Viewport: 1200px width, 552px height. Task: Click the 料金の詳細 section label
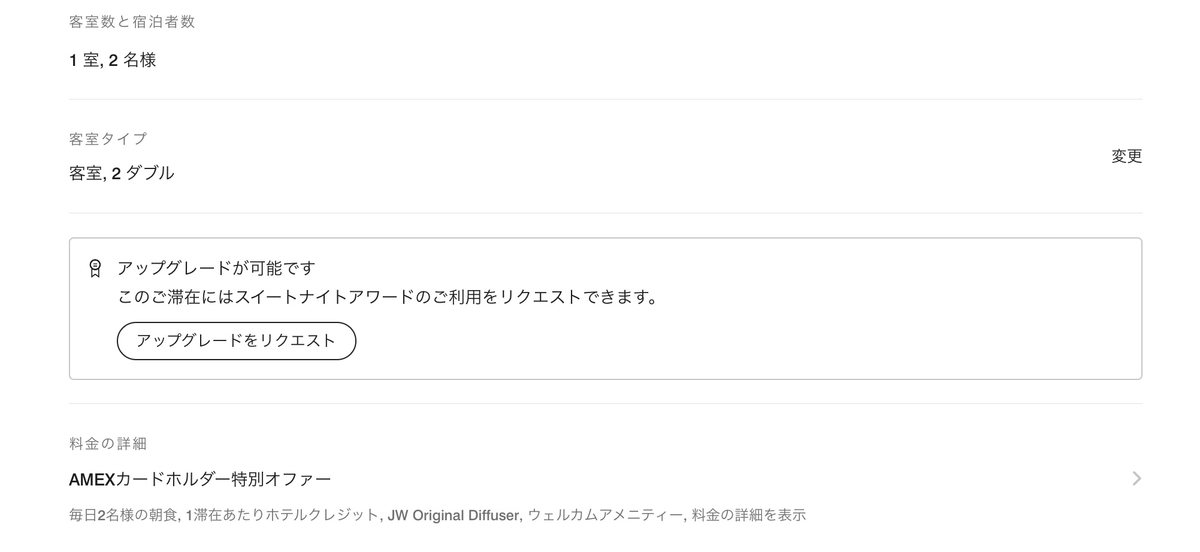point(108,443)
